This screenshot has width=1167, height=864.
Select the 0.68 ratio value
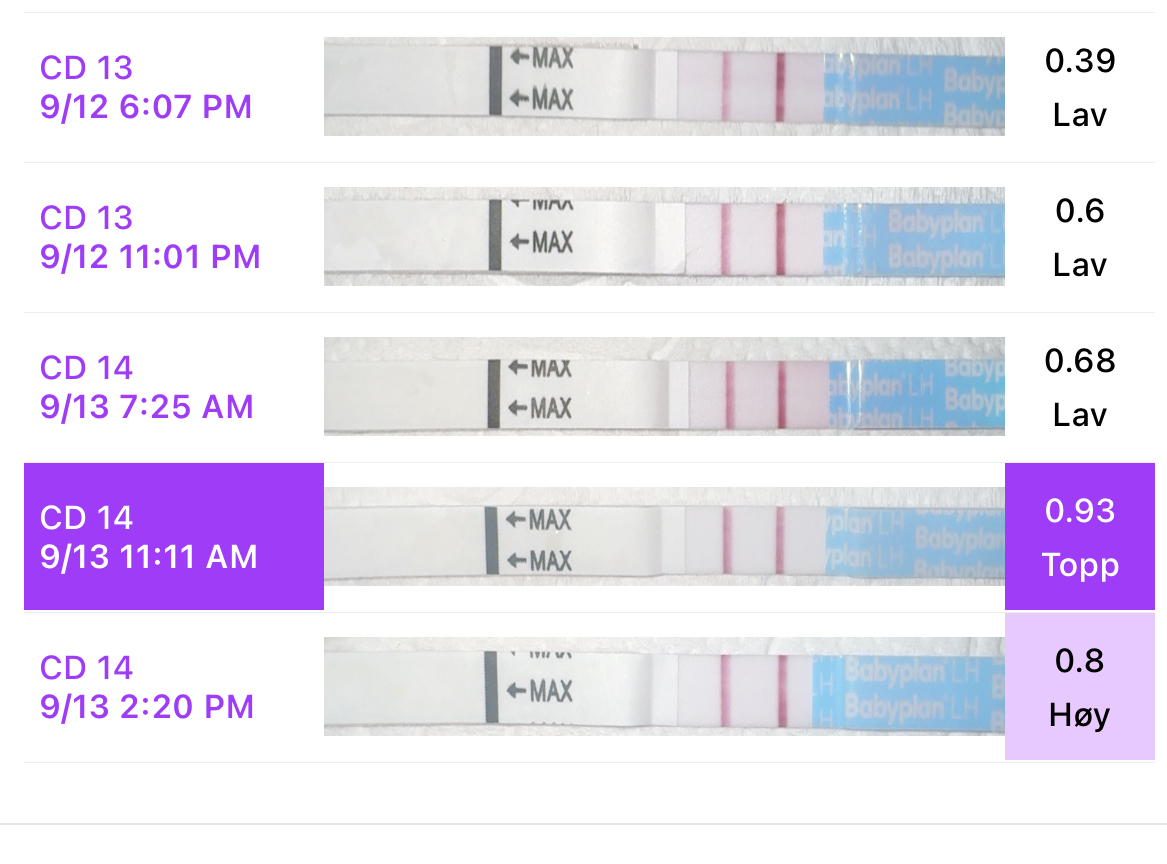click(x=1080, y=361)
